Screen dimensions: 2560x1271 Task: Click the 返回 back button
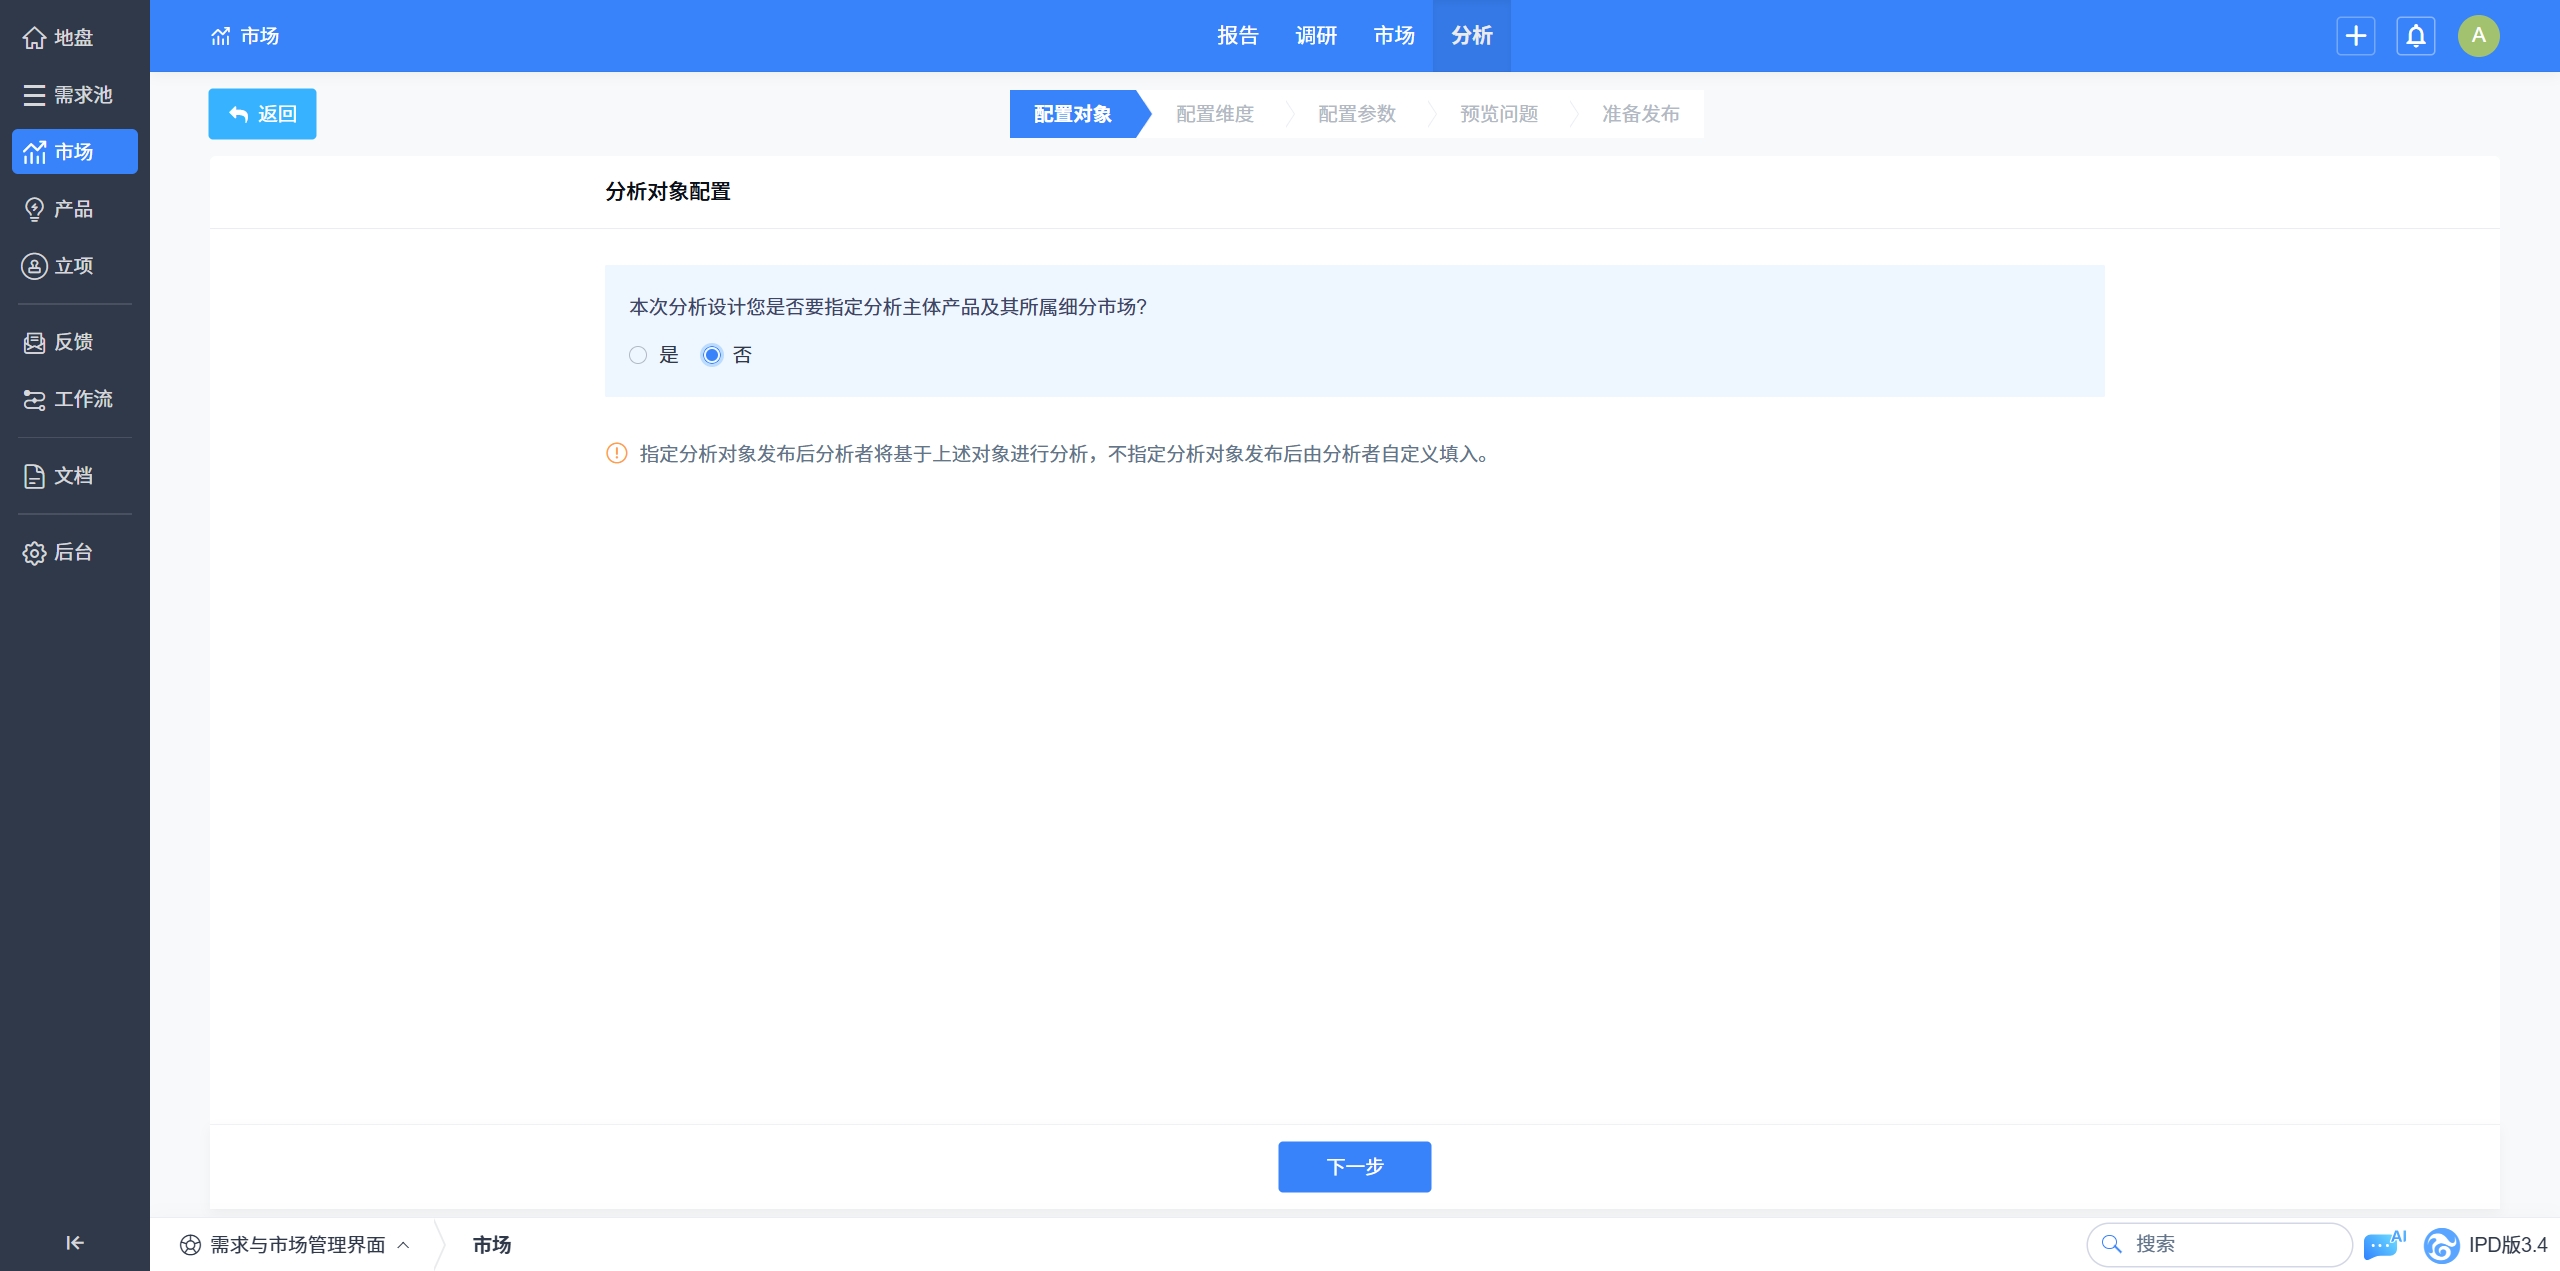(x=262, y=114)
